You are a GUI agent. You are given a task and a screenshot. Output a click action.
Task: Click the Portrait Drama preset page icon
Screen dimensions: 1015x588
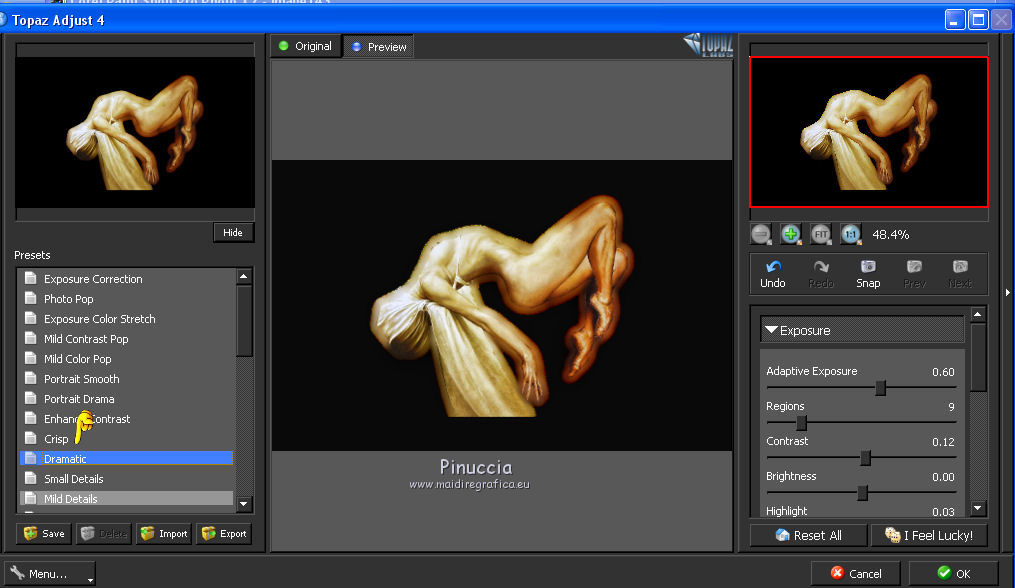pyautogui.click(x=30, y=398)
